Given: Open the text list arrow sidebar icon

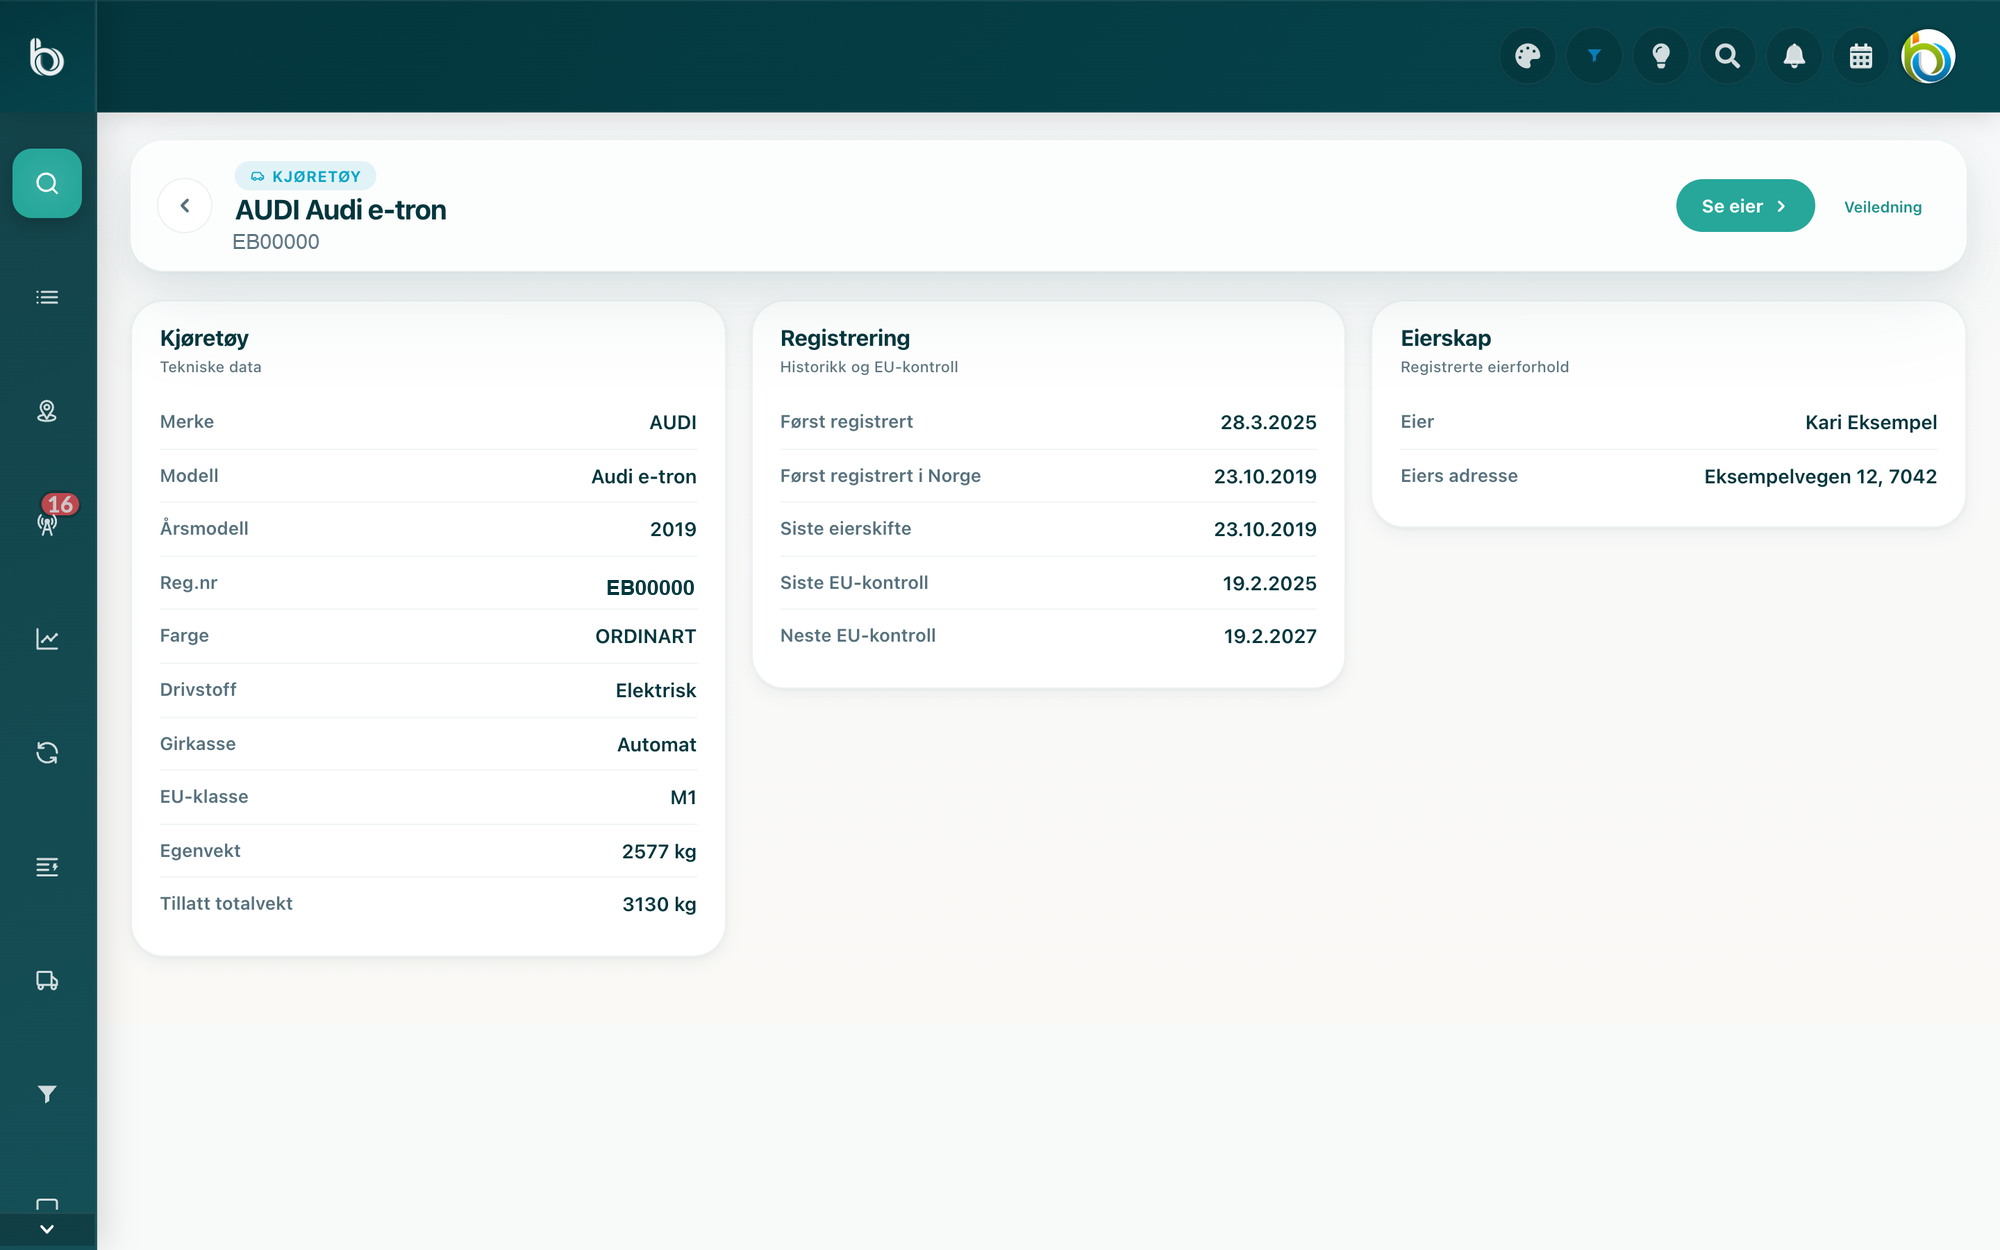Looking at the screenshot, I should point(47,867).
